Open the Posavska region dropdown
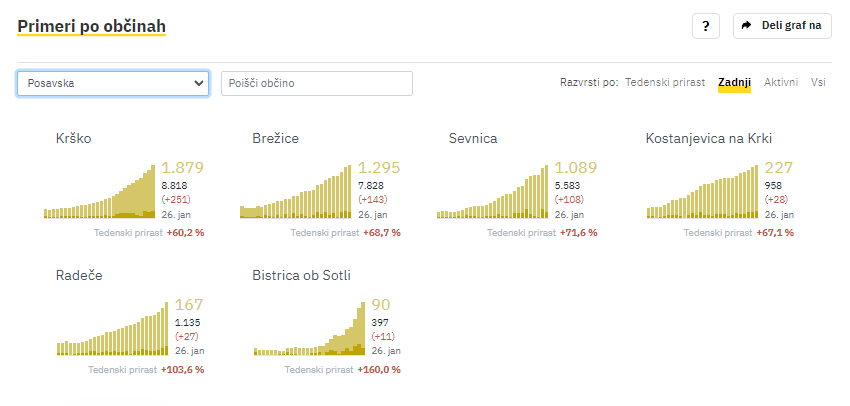 [x=113, y=83]
